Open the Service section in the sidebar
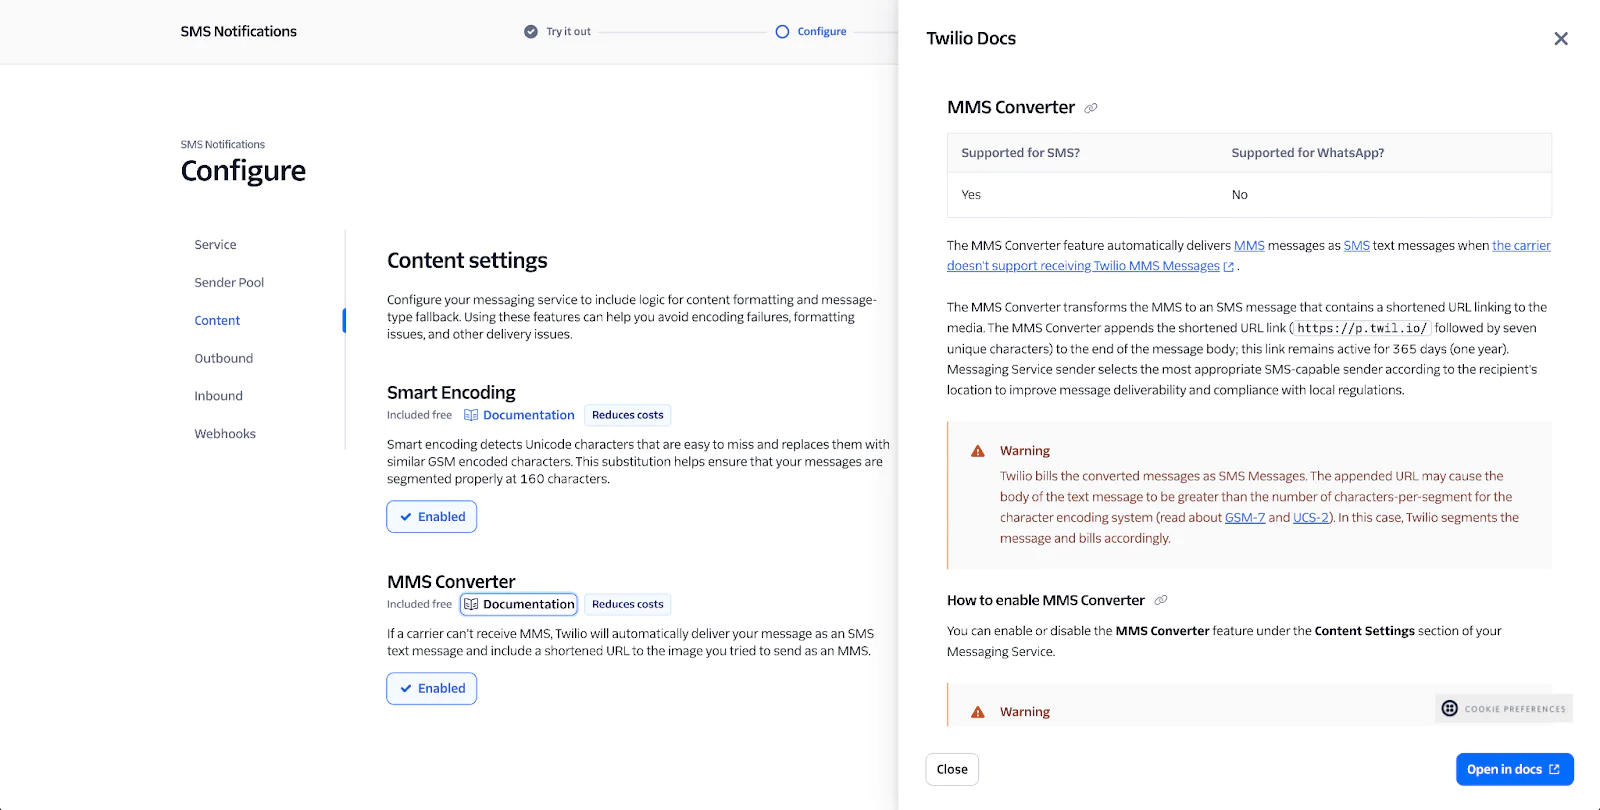This screenshot has width=1600, height=810. click(x=215, y=245)
